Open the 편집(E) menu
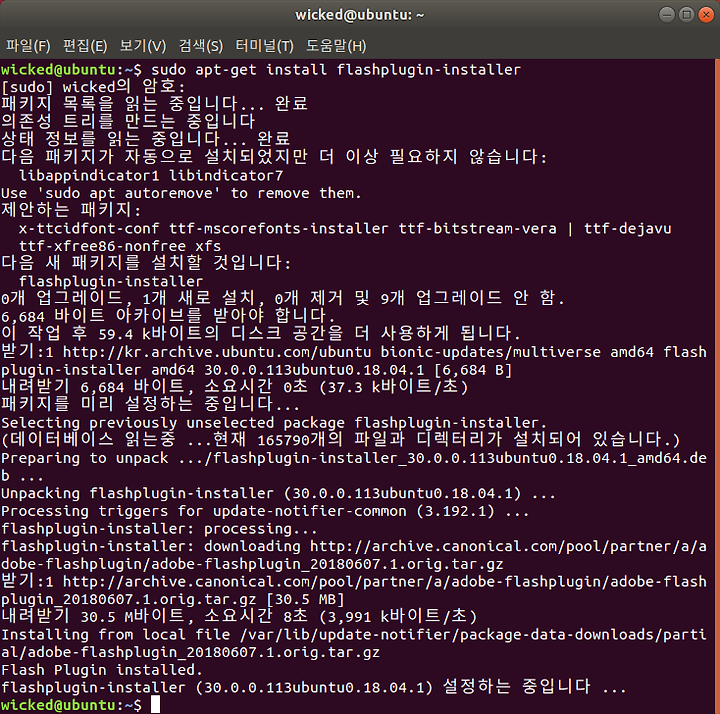This screenshot has height=714, width=720. click(x=85, y=46)
